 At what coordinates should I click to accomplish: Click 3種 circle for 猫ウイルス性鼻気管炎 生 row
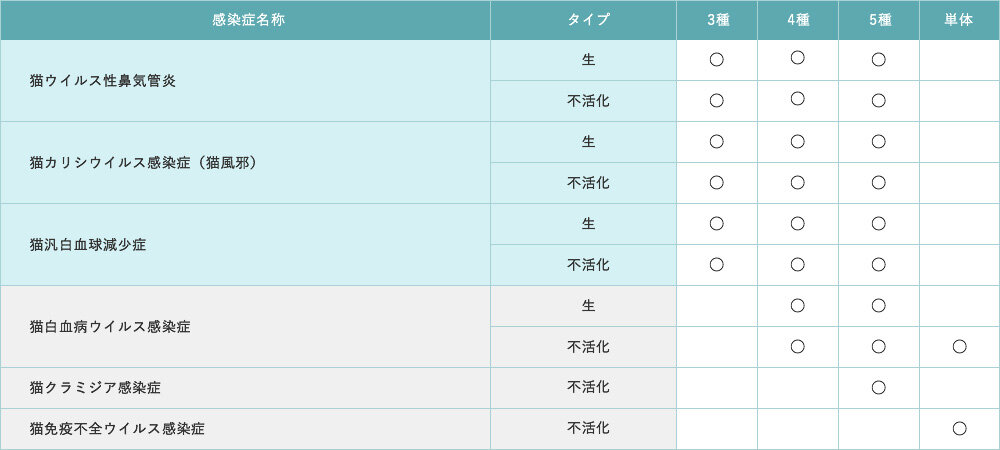point(717,59)
